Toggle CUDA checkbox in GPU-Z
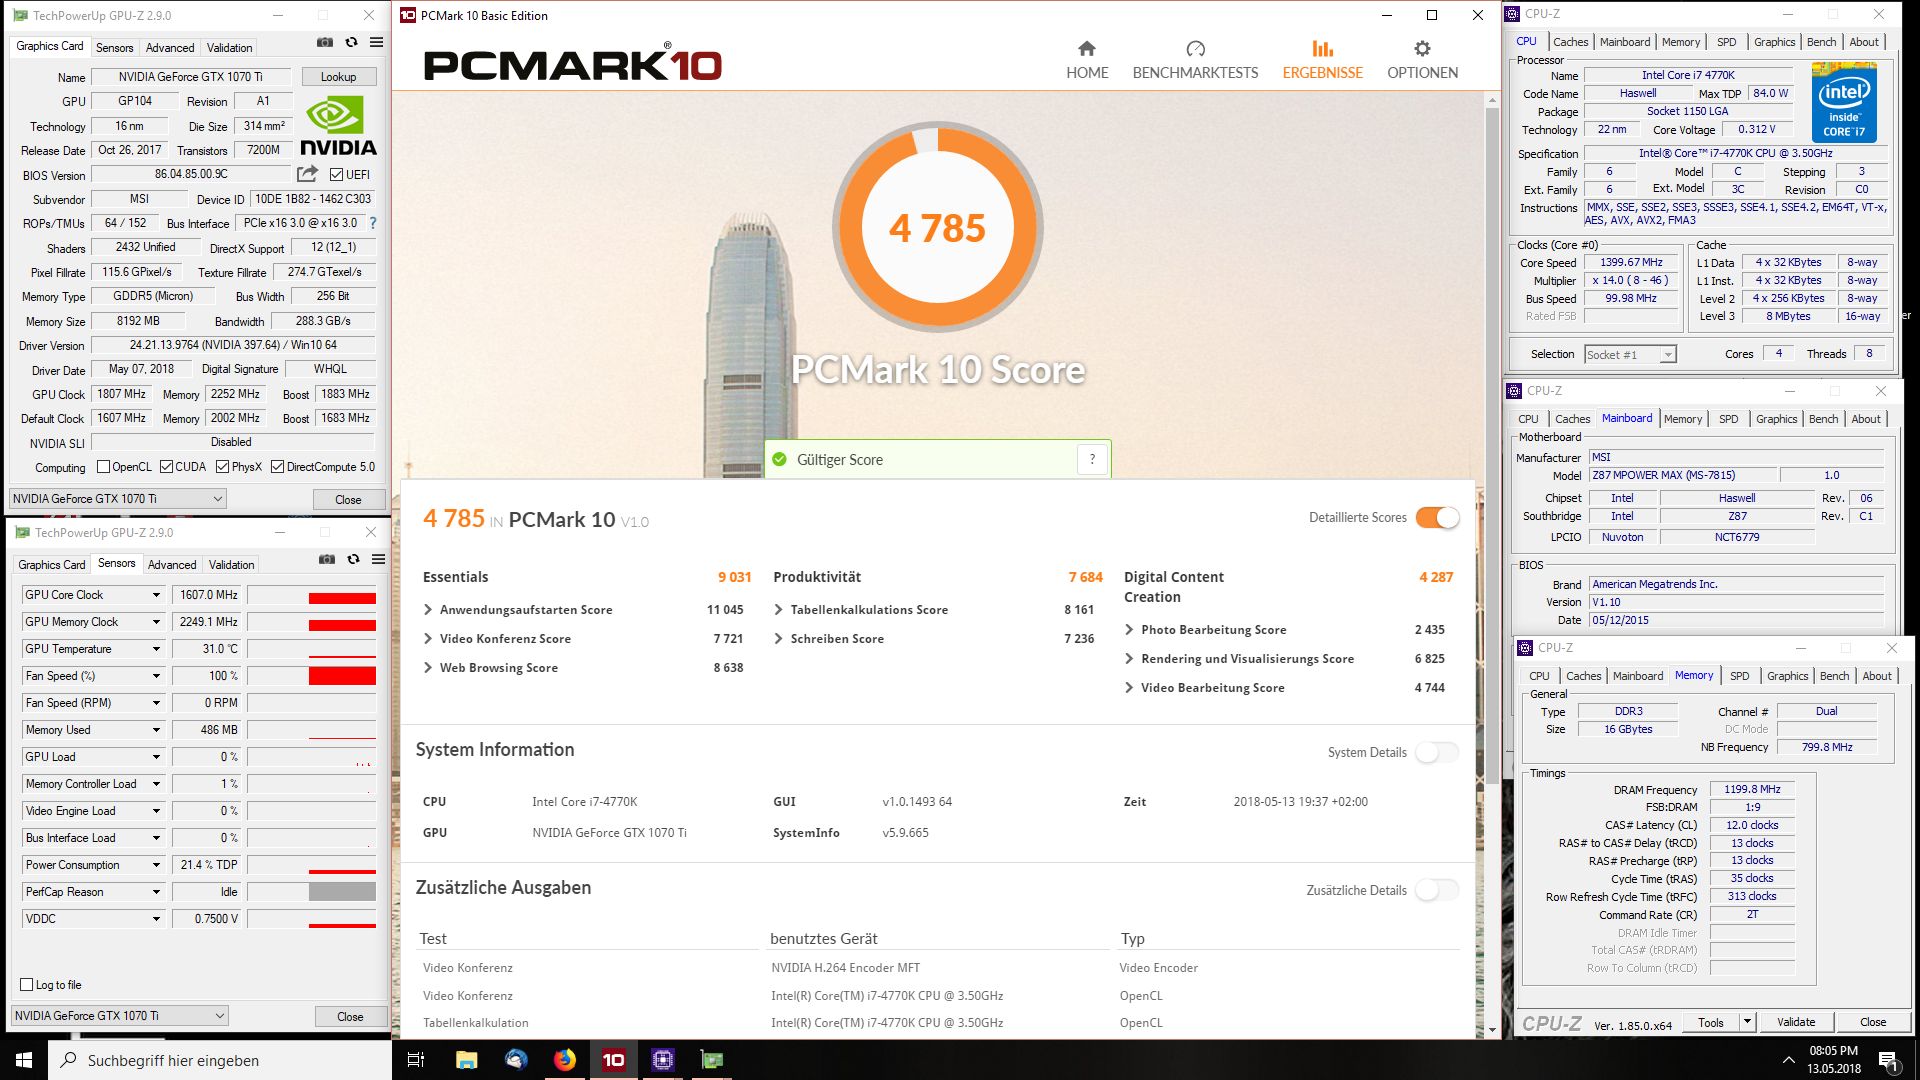 pos(166,467)
